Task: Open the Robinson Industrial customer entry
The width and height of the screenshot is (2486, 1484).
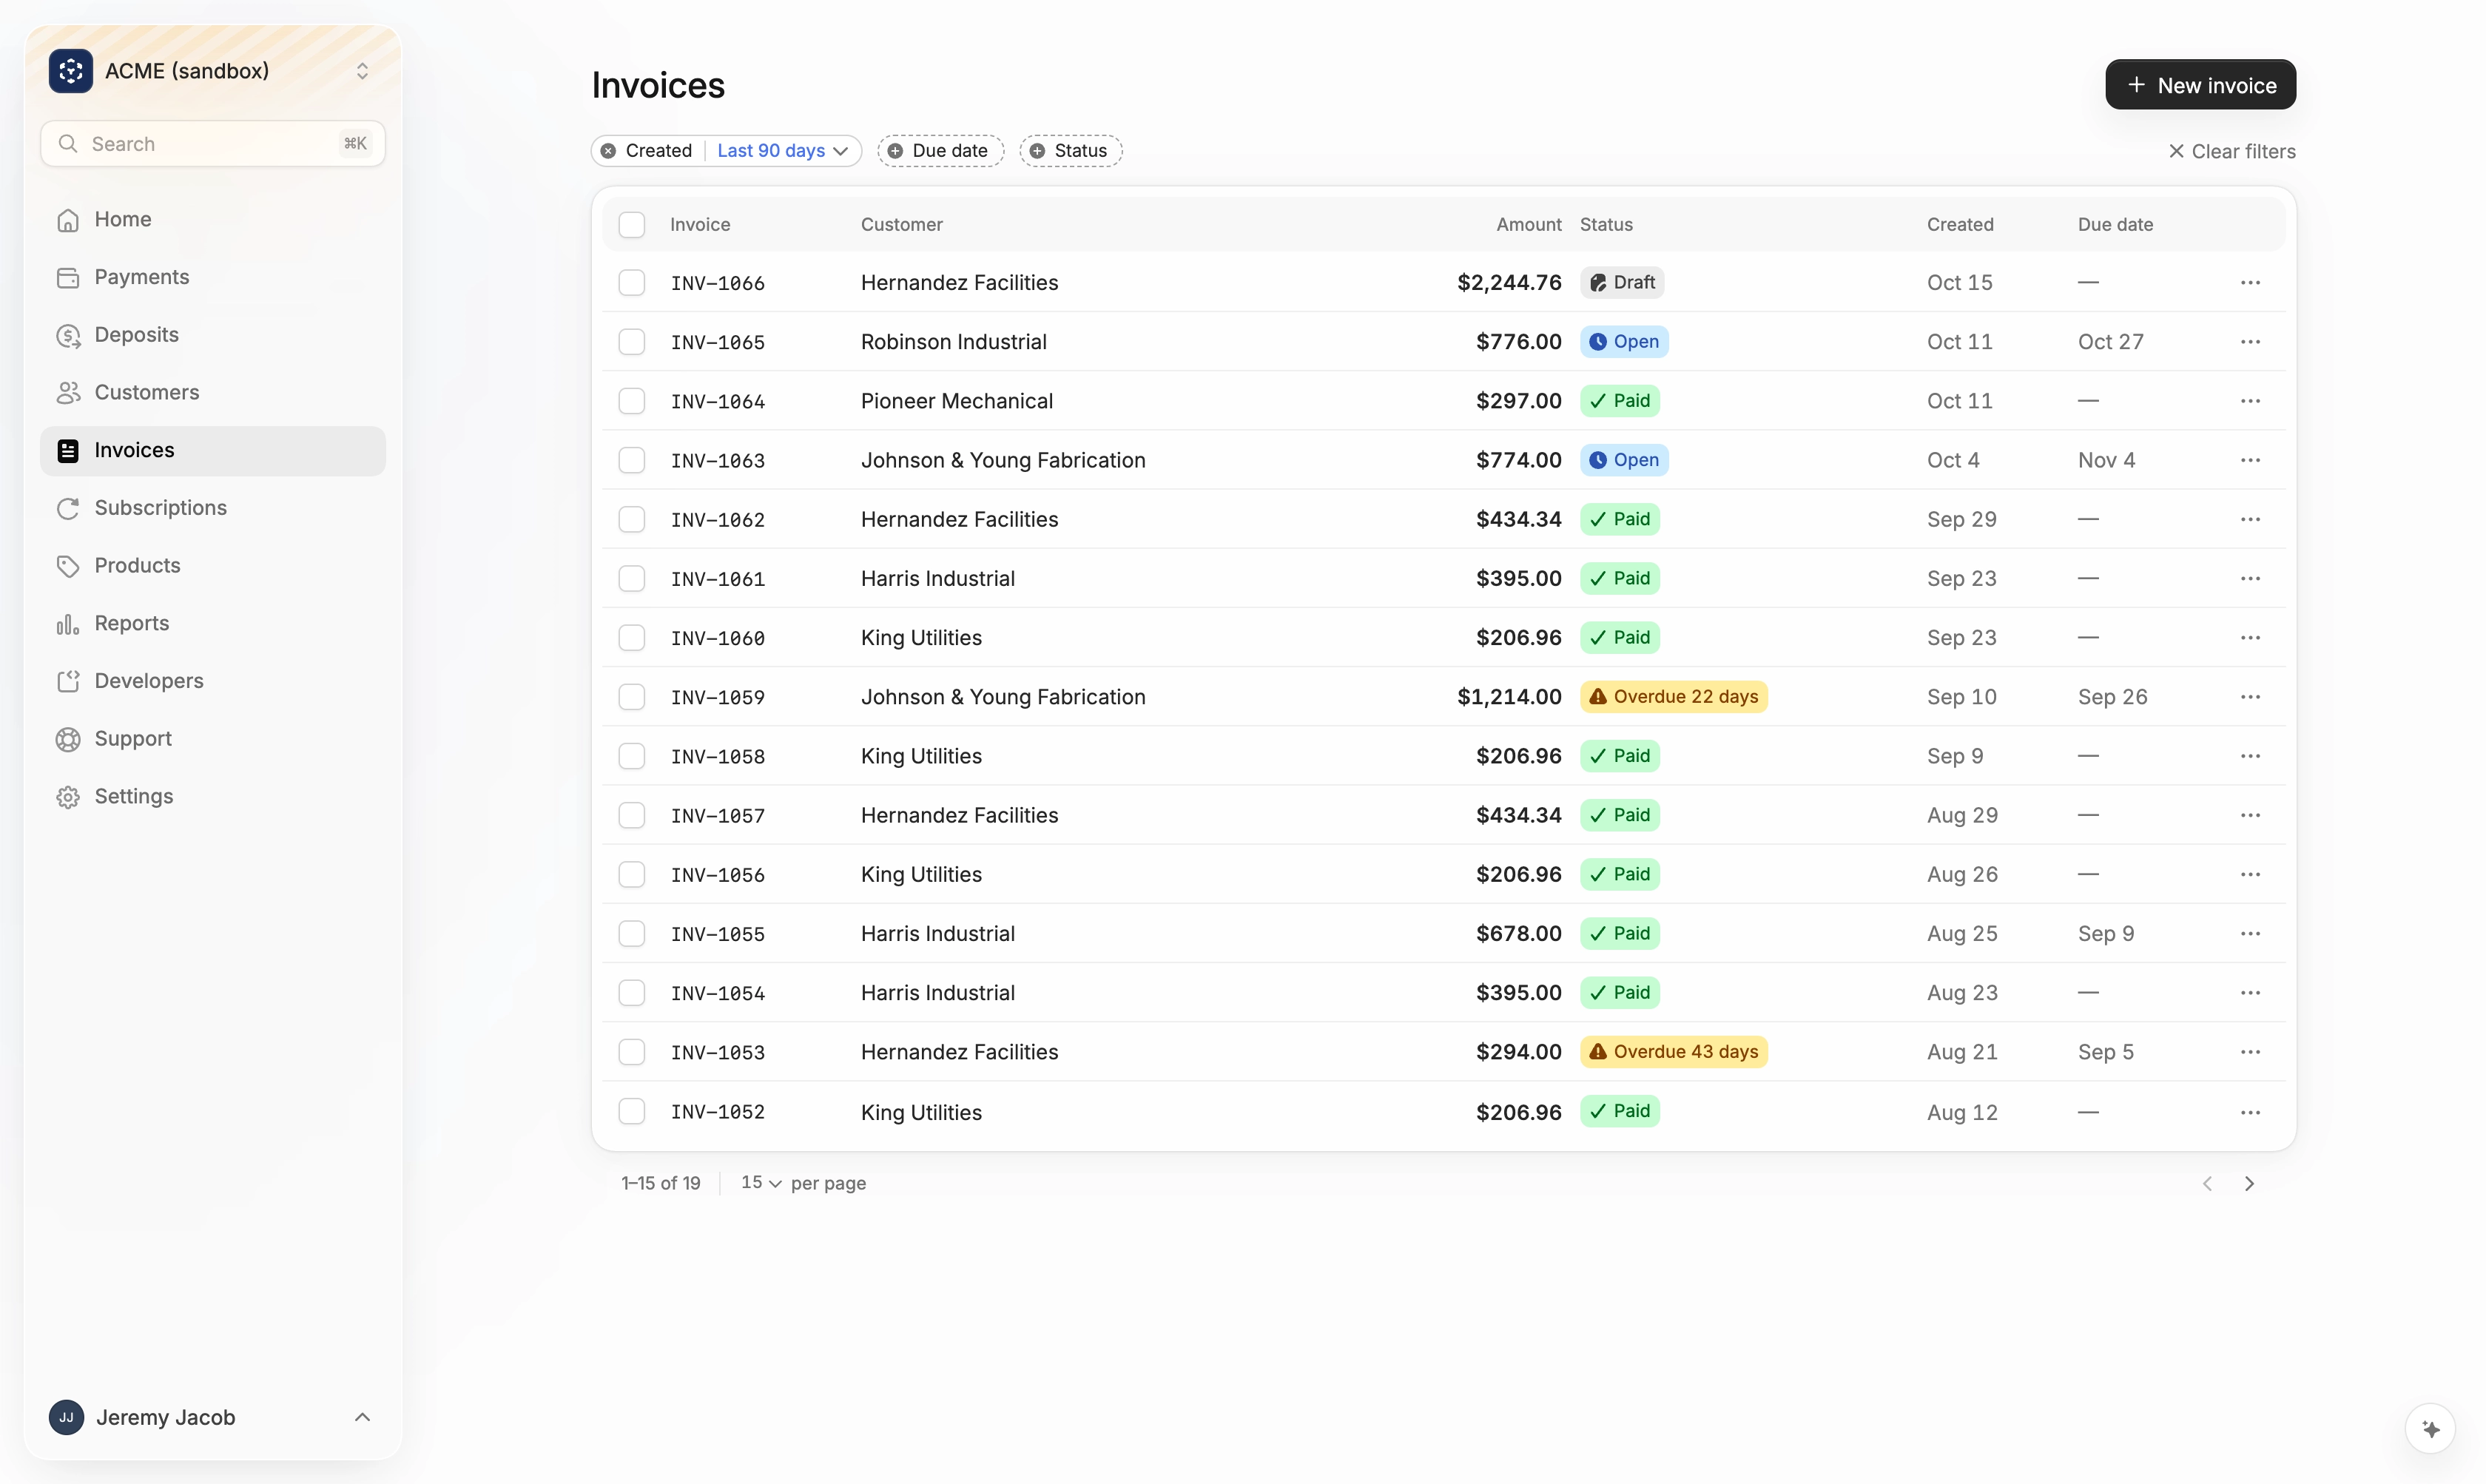Action: click(x=953, y=342)
